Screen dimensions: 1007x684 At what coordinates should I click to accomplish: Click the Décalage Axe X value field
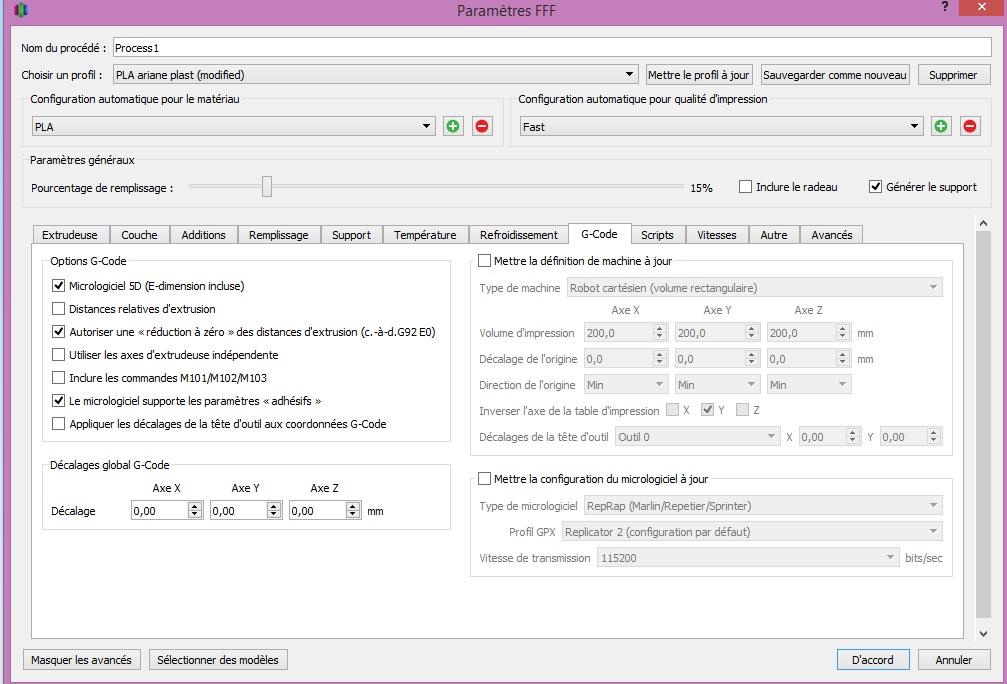(160, 511)
